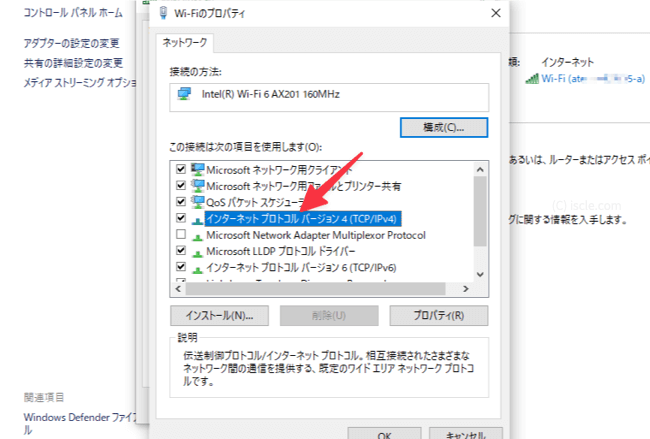Click the インストール(N)... button
The height and width of the screenshot is (439, 650).
tap(219, 316)
